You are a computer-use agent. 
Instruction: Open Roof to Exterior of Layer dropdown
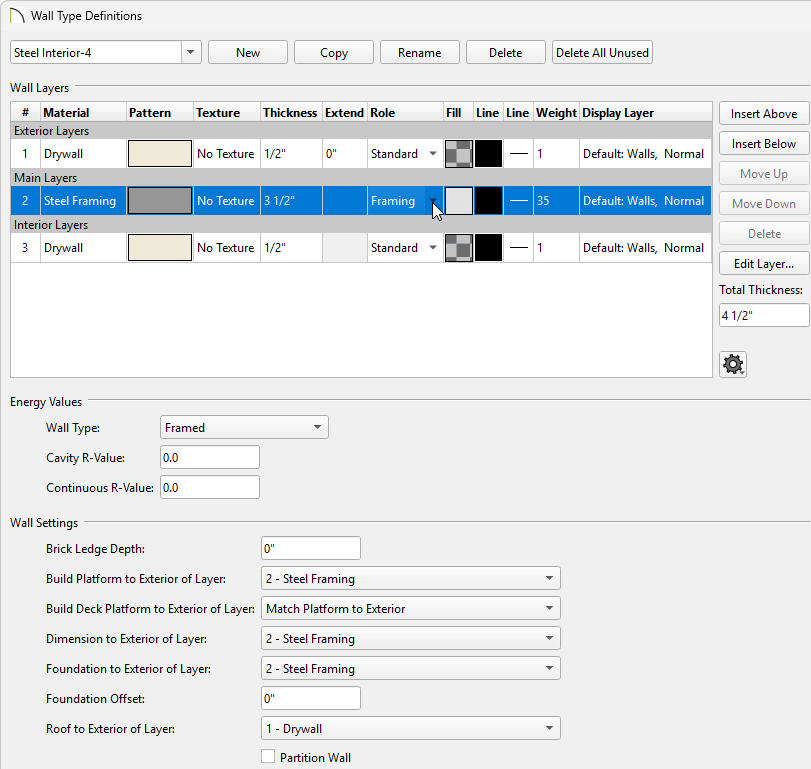[x=411, y=728]
